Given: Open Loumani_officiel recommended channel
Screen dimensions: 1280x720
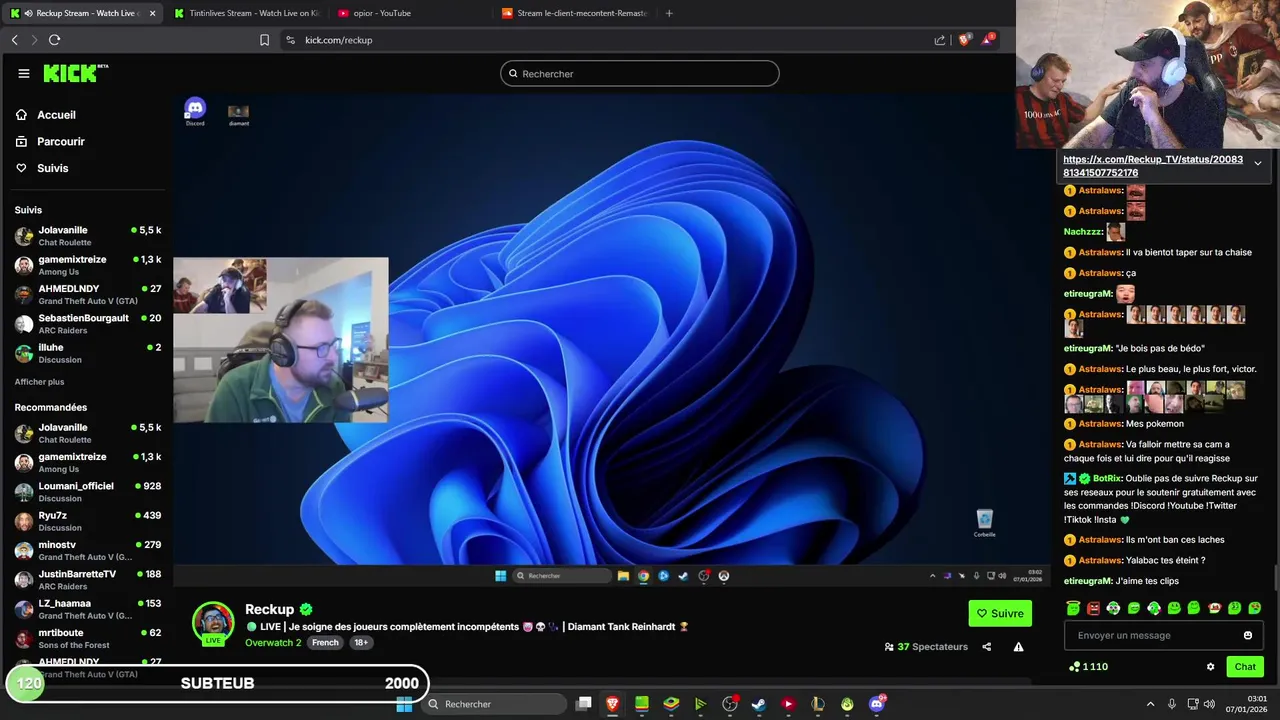Looking at the screenshot, I should pyautogui.click(x=88, y=492).
